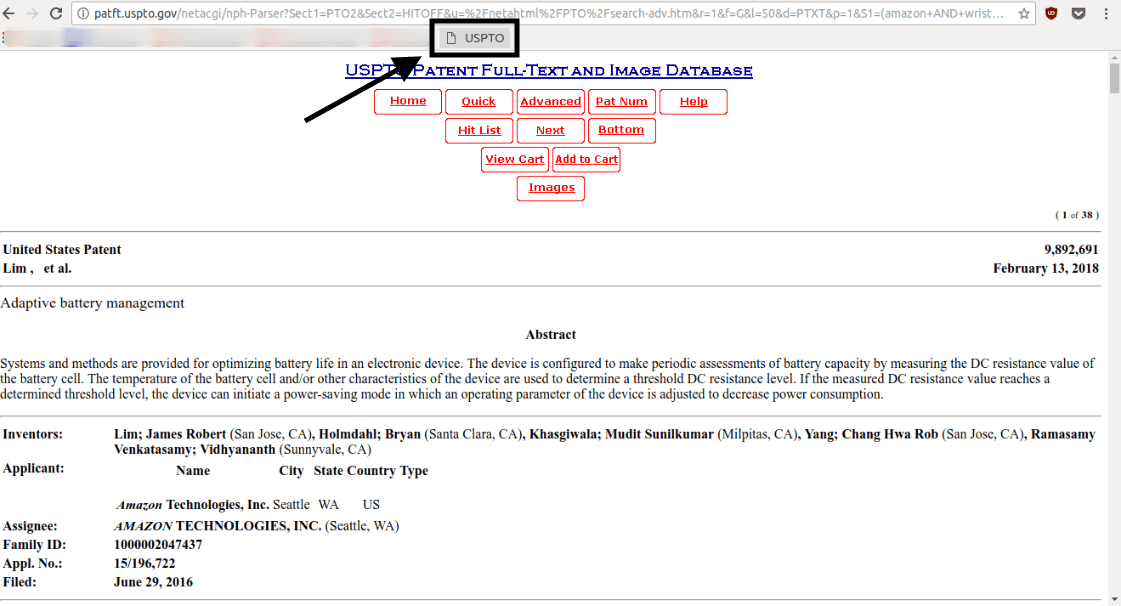This screenshot has width=1121, height=606.
Task: Click the USPTO bookmark page icon
Action: coord(451,38)
